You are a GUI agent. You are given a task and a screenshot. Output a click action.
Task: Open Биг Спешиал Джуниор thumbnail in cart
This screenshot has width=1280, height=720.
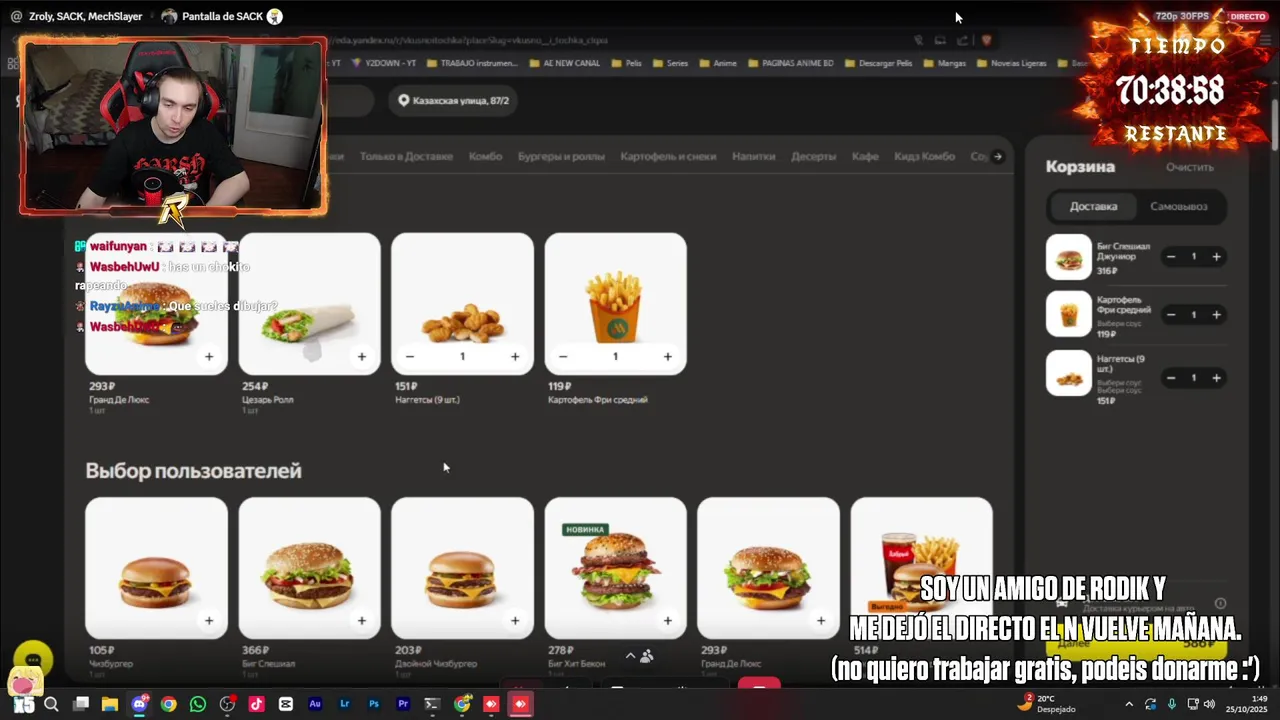[x=1069, y=257]
